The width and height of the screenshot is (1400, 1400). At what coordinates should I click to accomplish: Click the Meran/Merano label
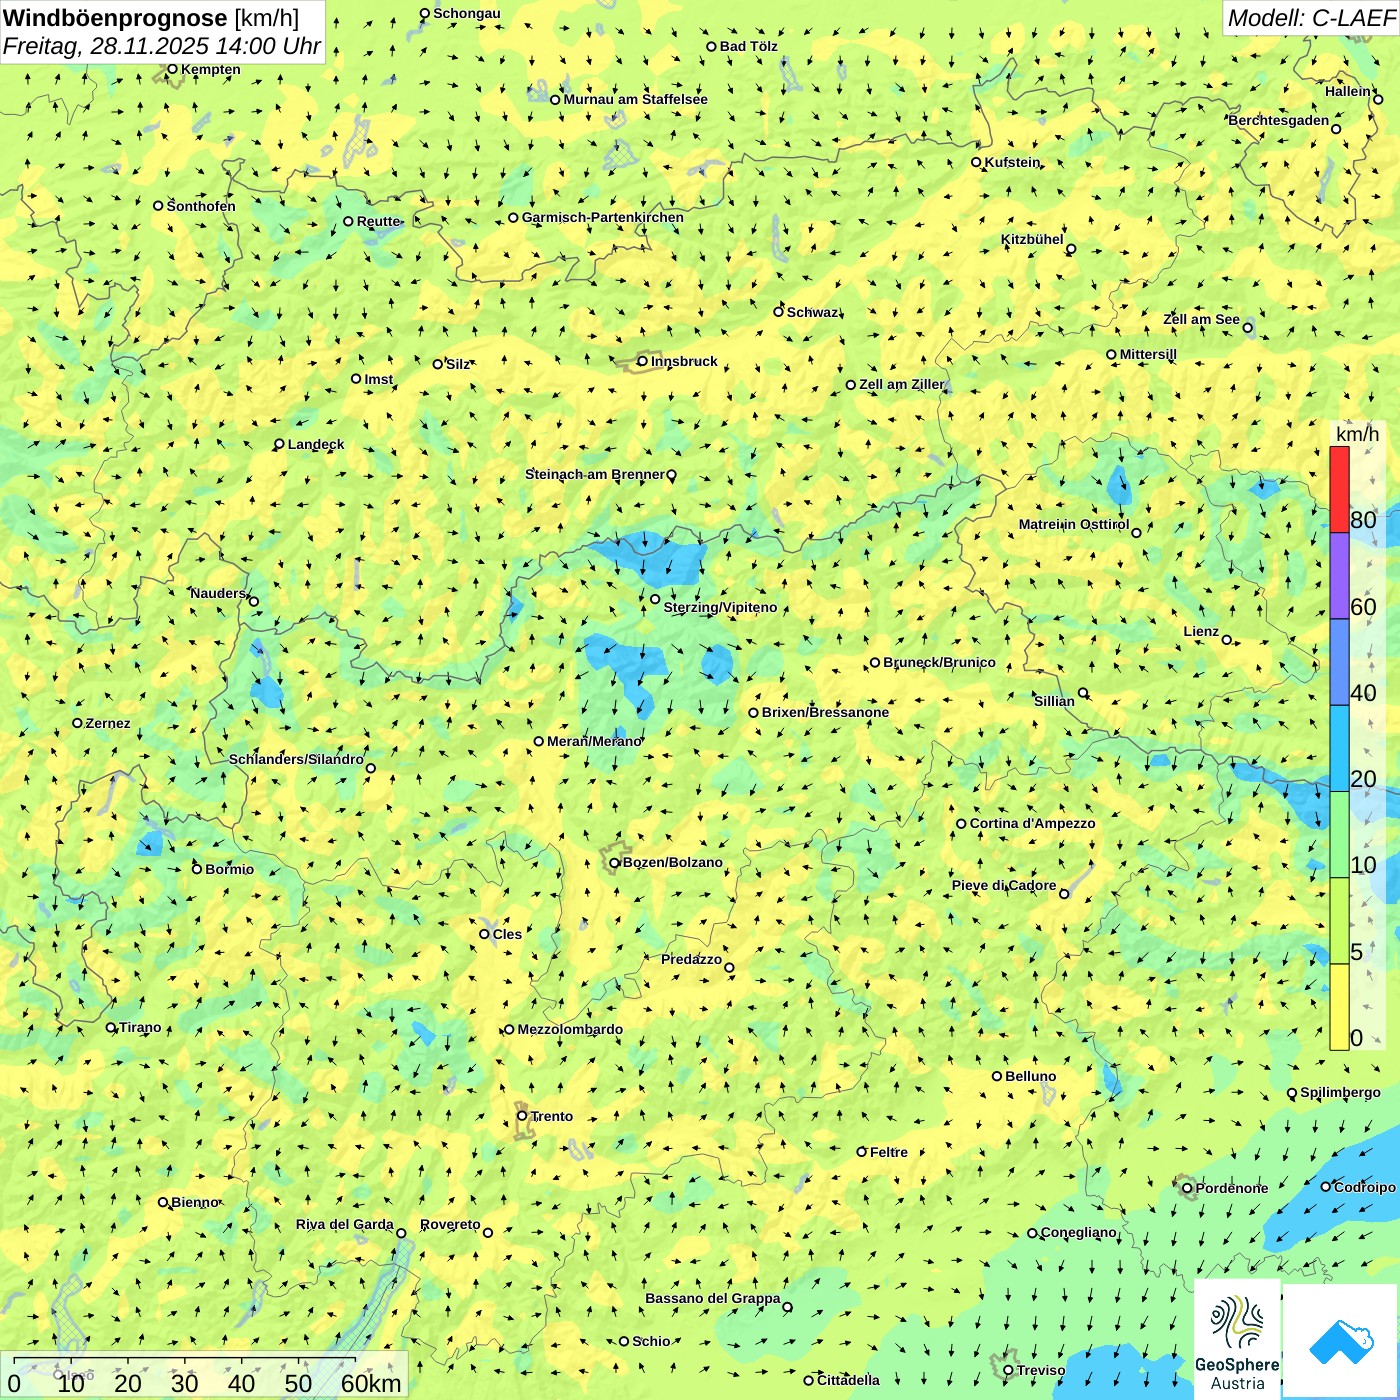pos(594,741)
